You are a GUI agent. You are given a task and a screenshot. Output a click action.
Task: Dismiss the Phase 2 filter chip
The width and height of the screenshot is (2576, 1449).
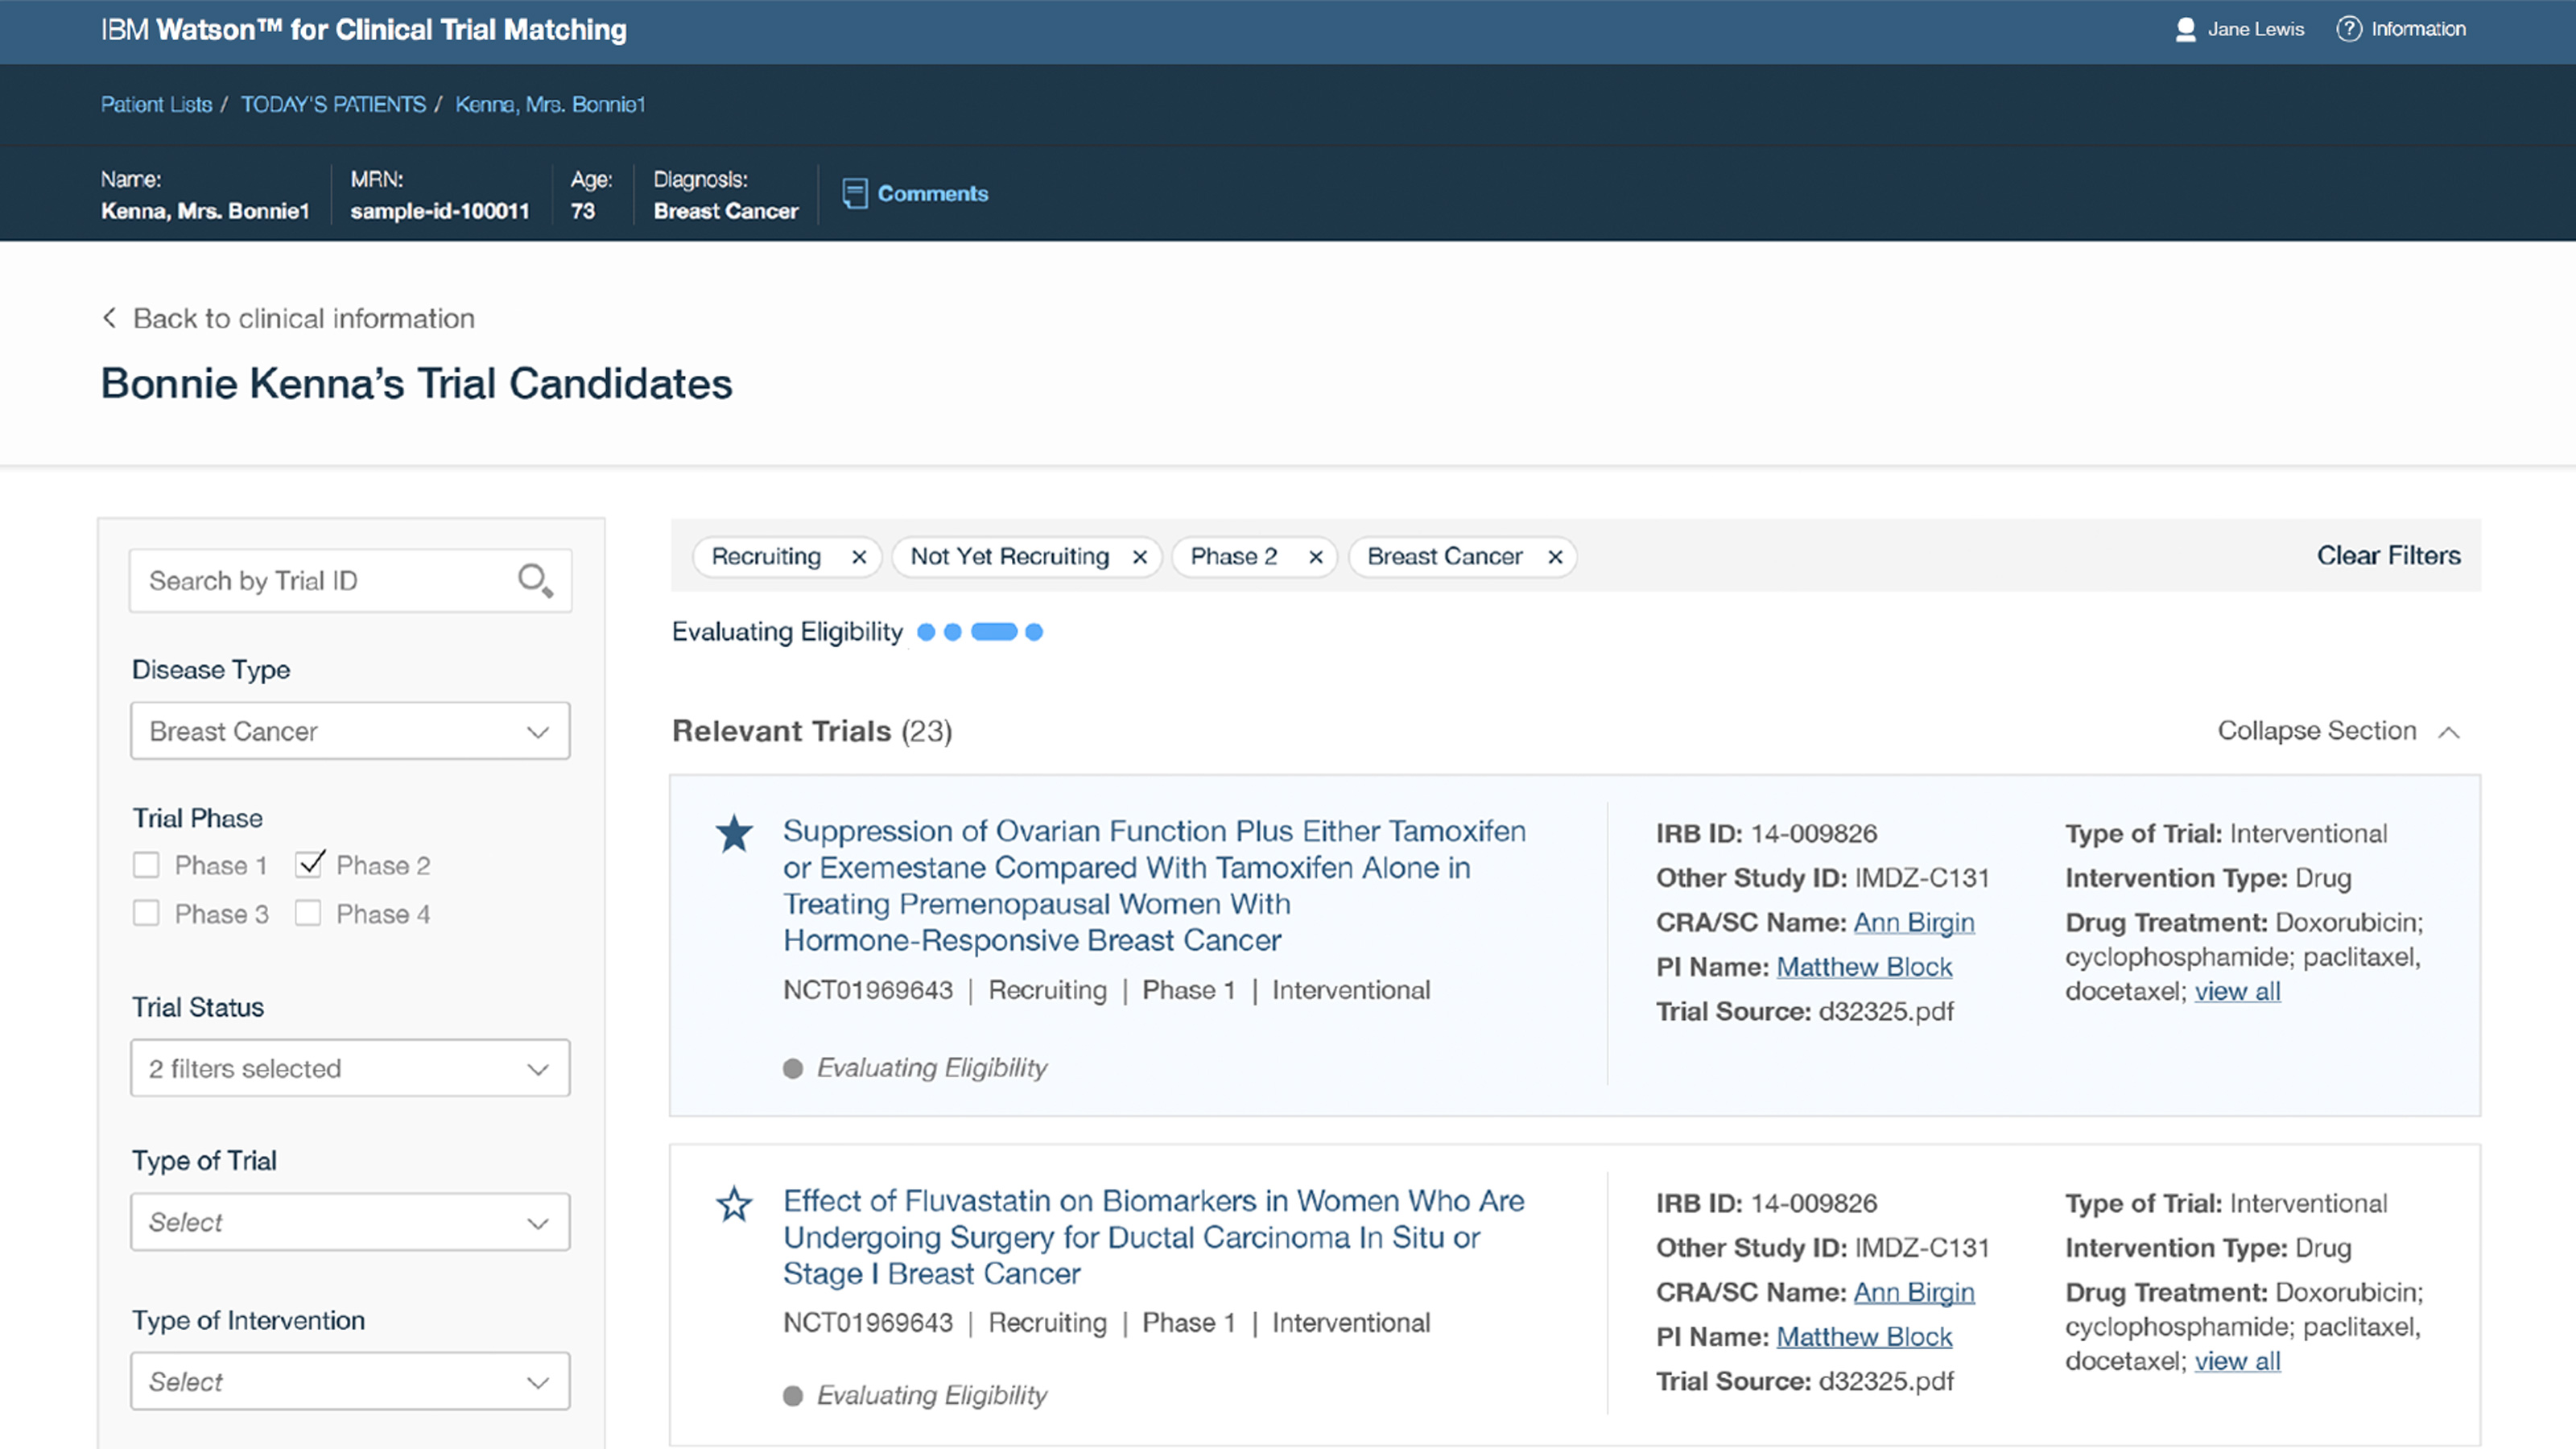click(1316, 557)
